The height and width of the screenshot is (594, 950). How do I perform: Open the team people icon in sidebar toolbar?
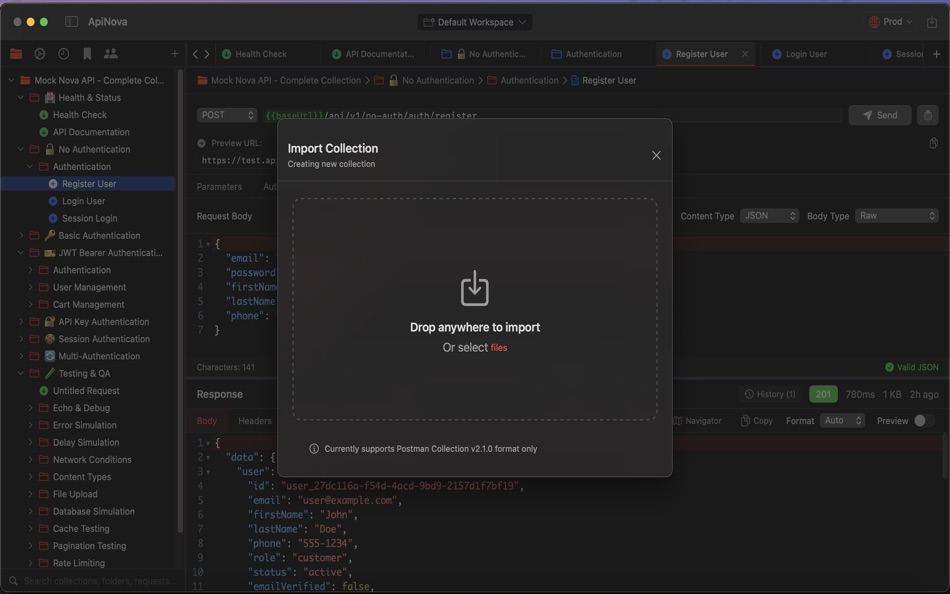click(x=111, y=54)
